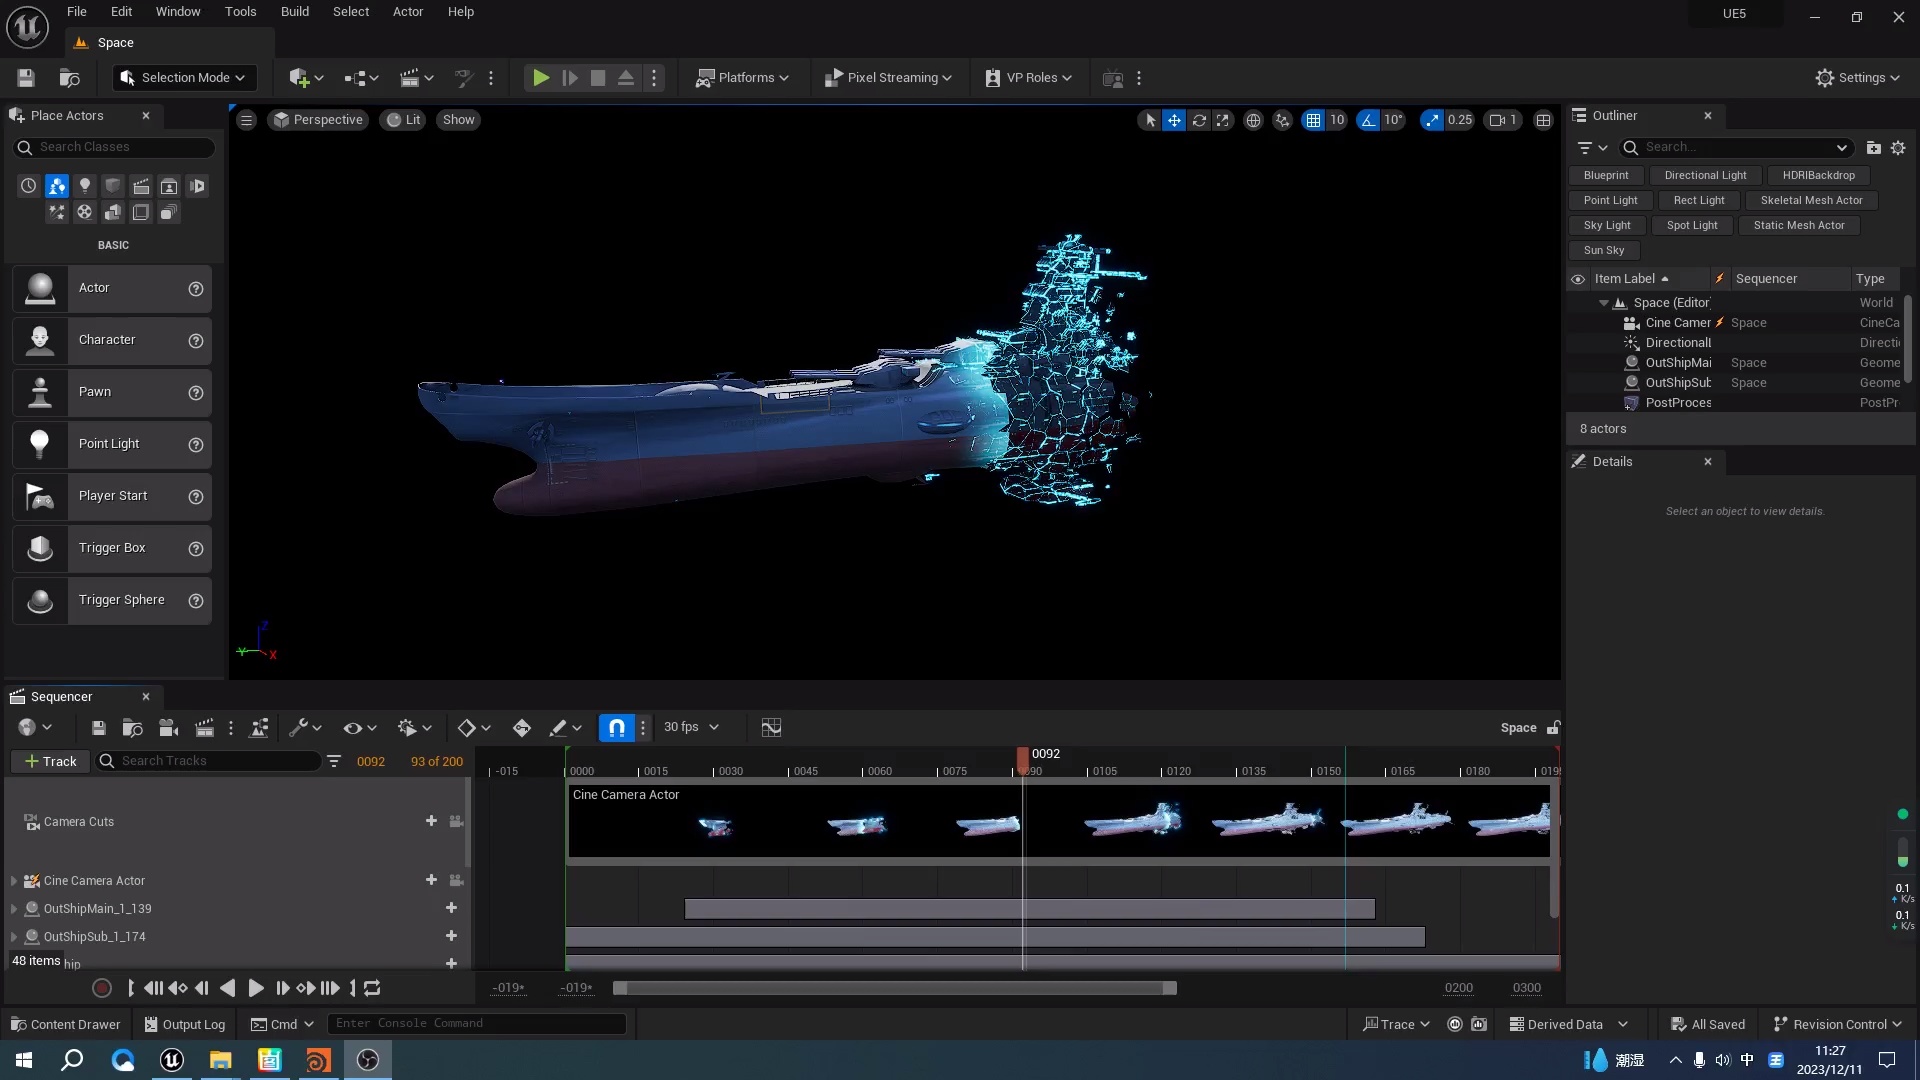Open the Content Drawer
The image size is (1920, 1080).
click(64, 1024)
